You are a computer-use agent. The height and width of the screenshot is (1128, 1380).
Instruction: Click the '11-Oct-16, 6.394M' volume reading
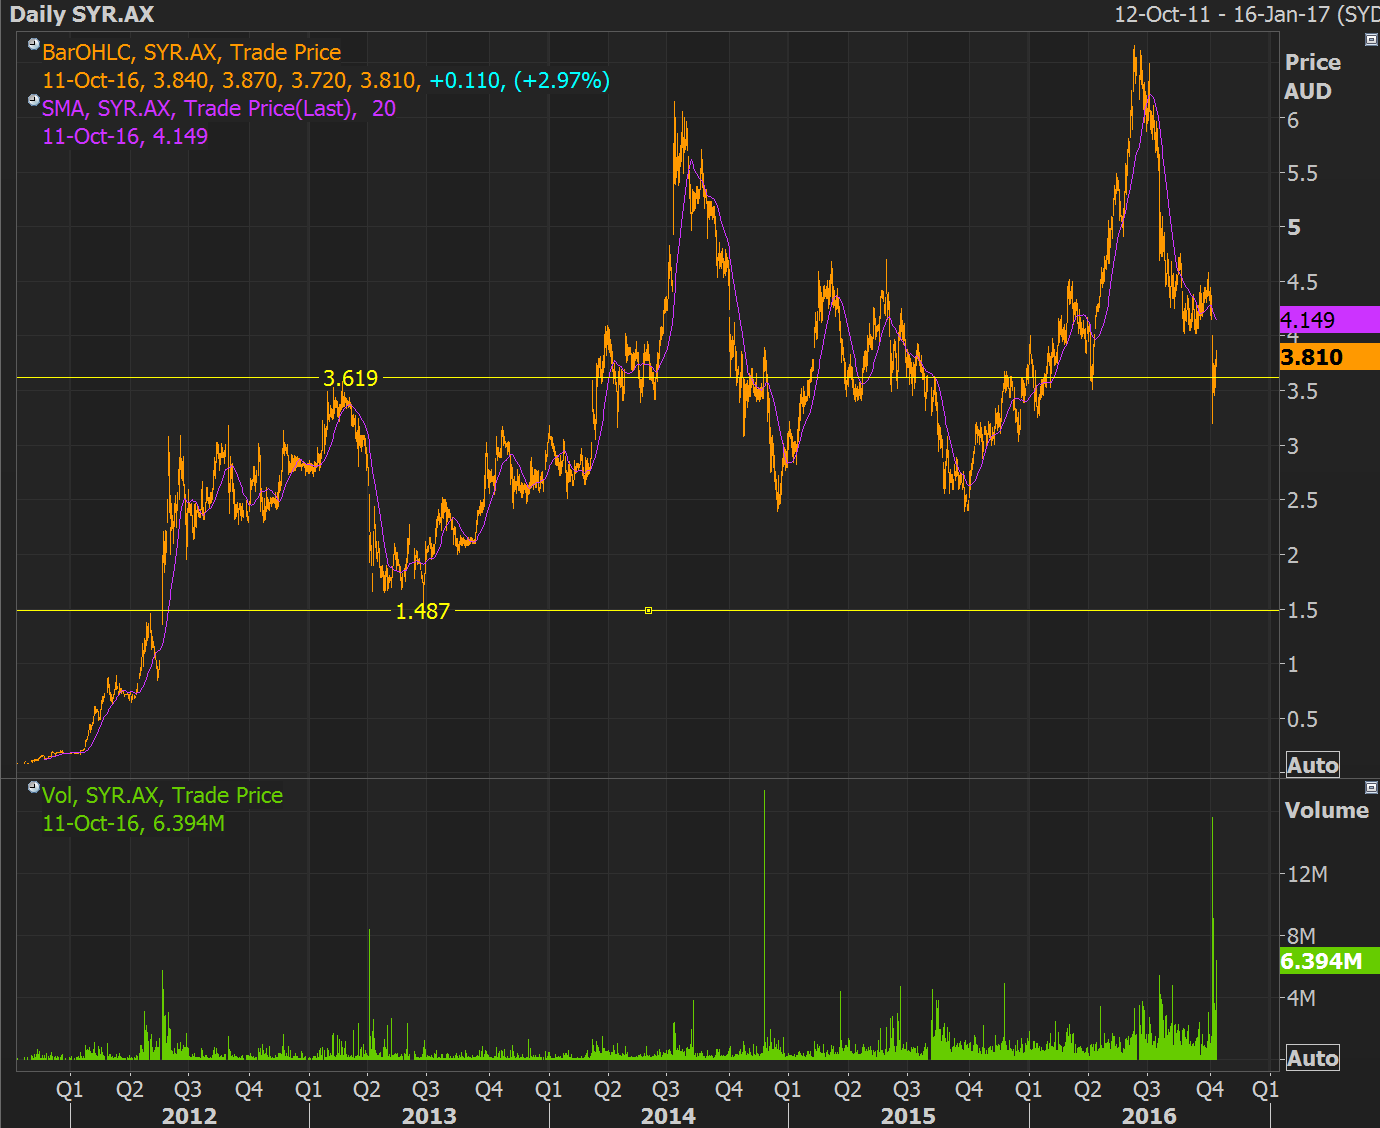tap(133, 823)
